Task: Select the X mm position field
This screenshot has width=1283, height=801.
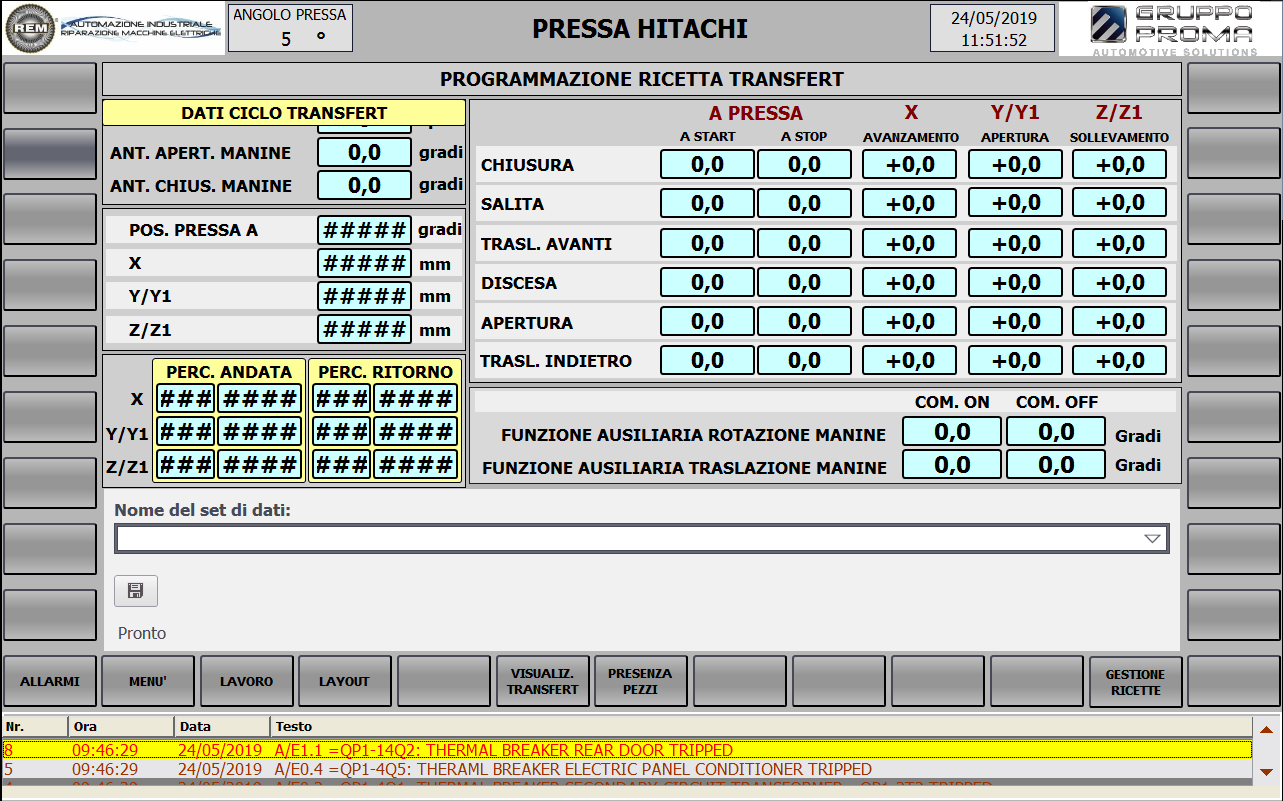Action: pos(365,263)
